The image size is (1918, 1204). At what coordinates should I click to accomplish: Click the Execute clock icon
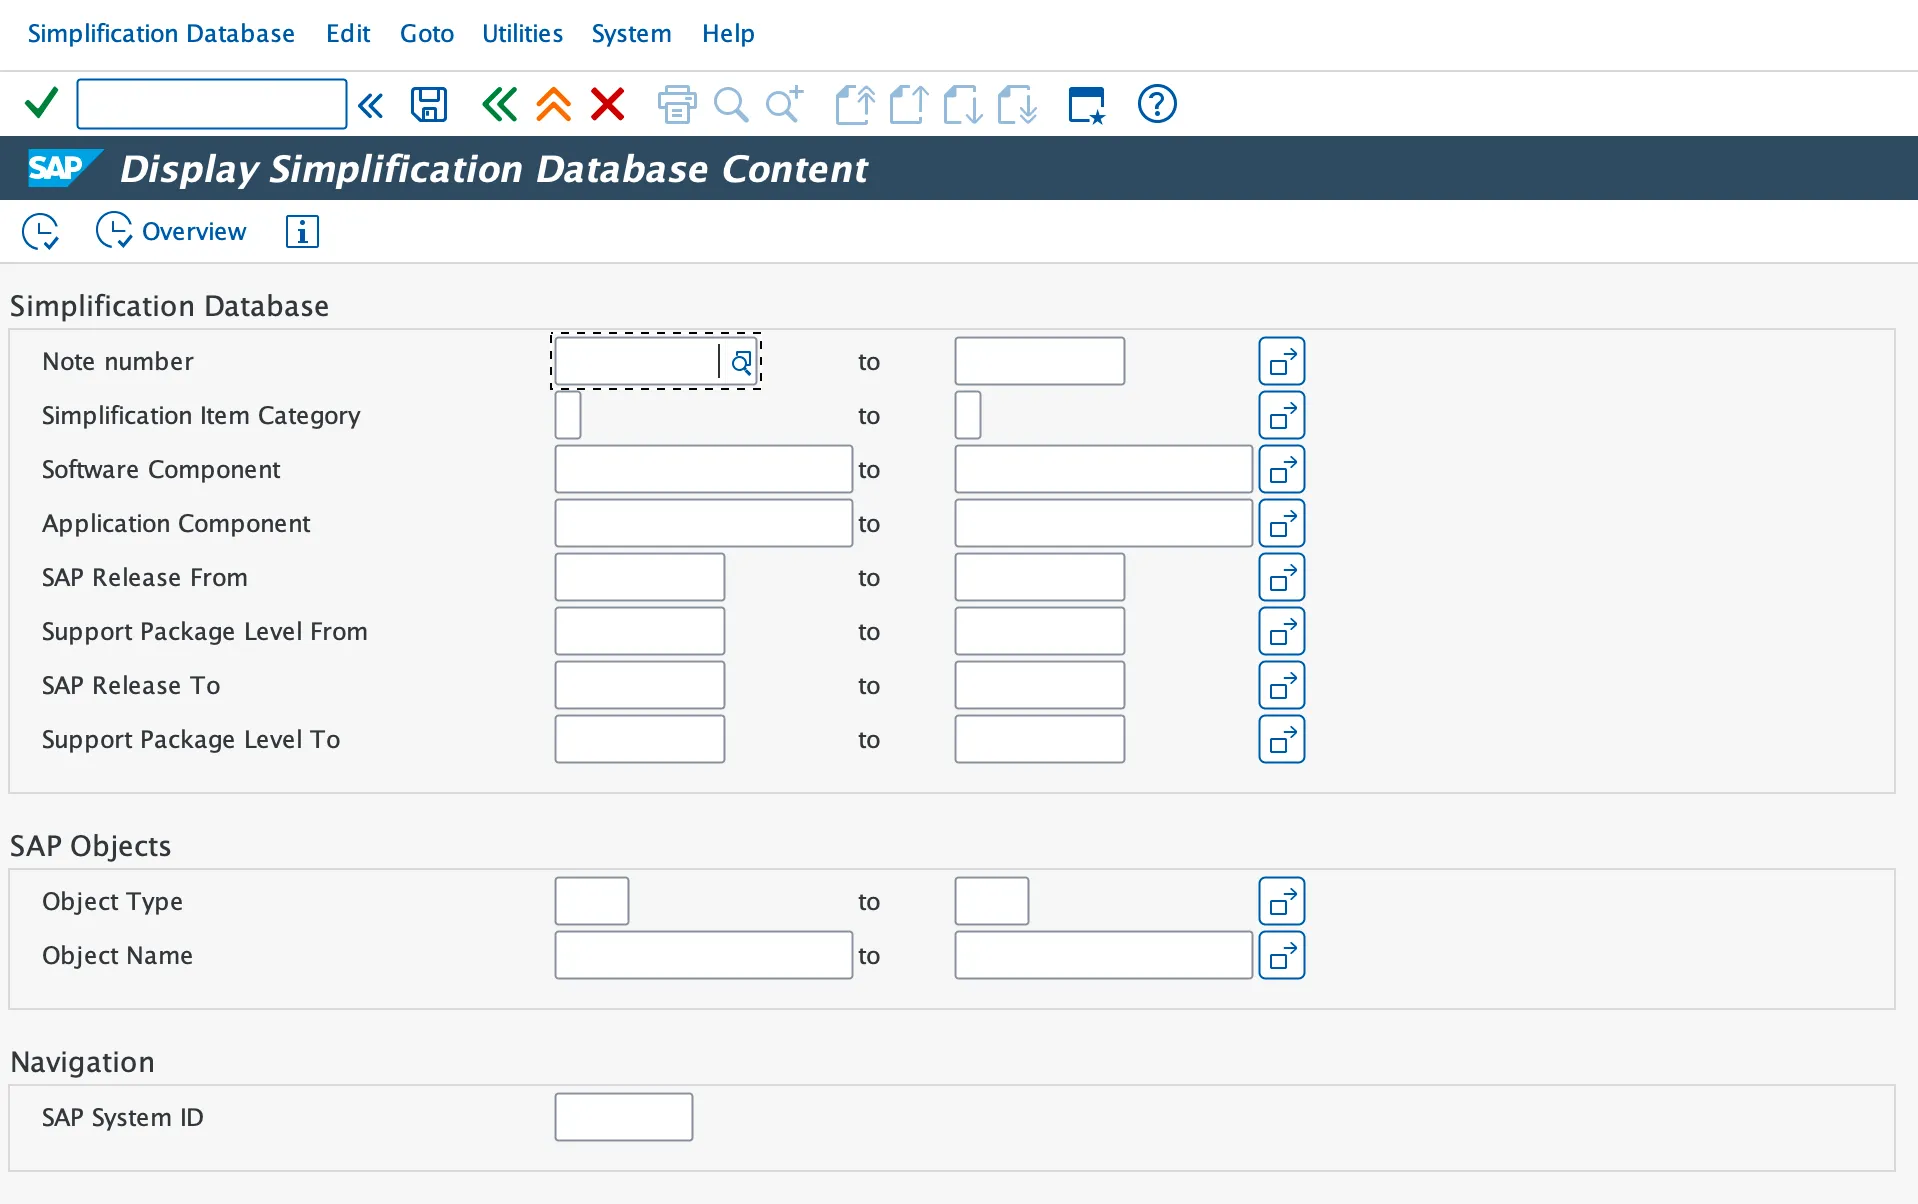pyautogui.click(x=40, y=231)
